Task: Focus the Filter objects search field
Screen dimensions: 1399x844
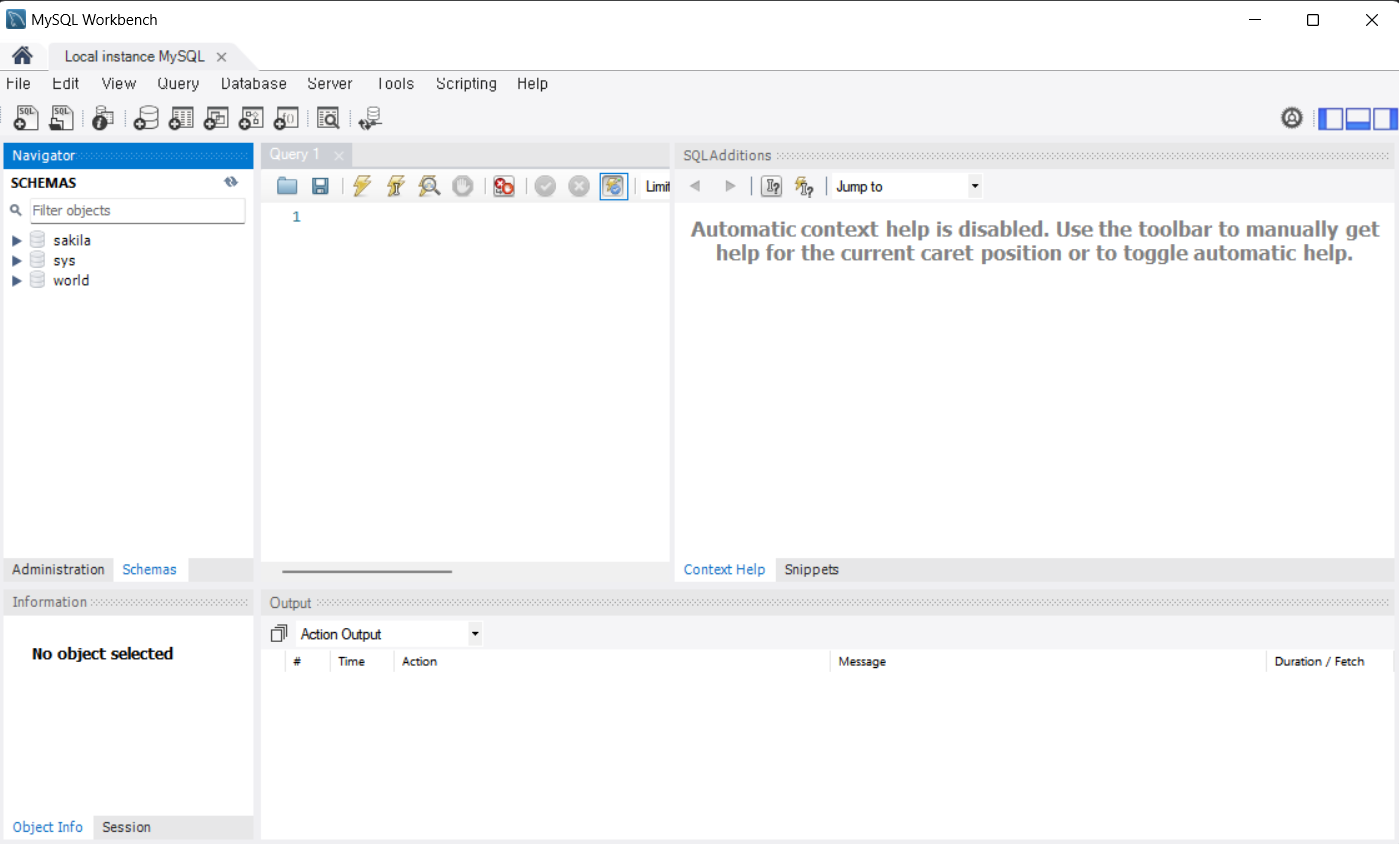Action: pyautogui.click(x=137, y=210)
